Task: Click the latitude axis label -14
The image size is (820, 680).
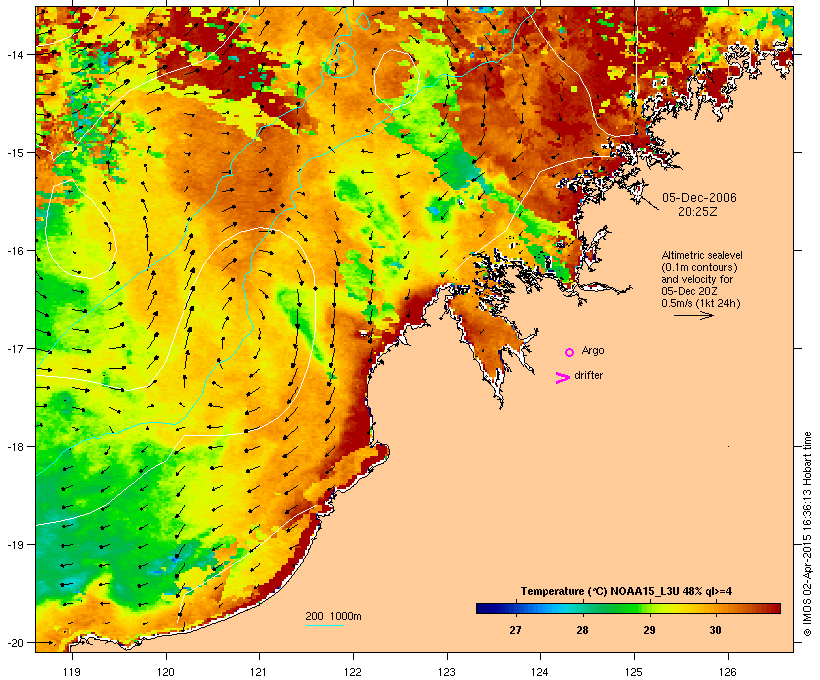Action: pos(16,54)
